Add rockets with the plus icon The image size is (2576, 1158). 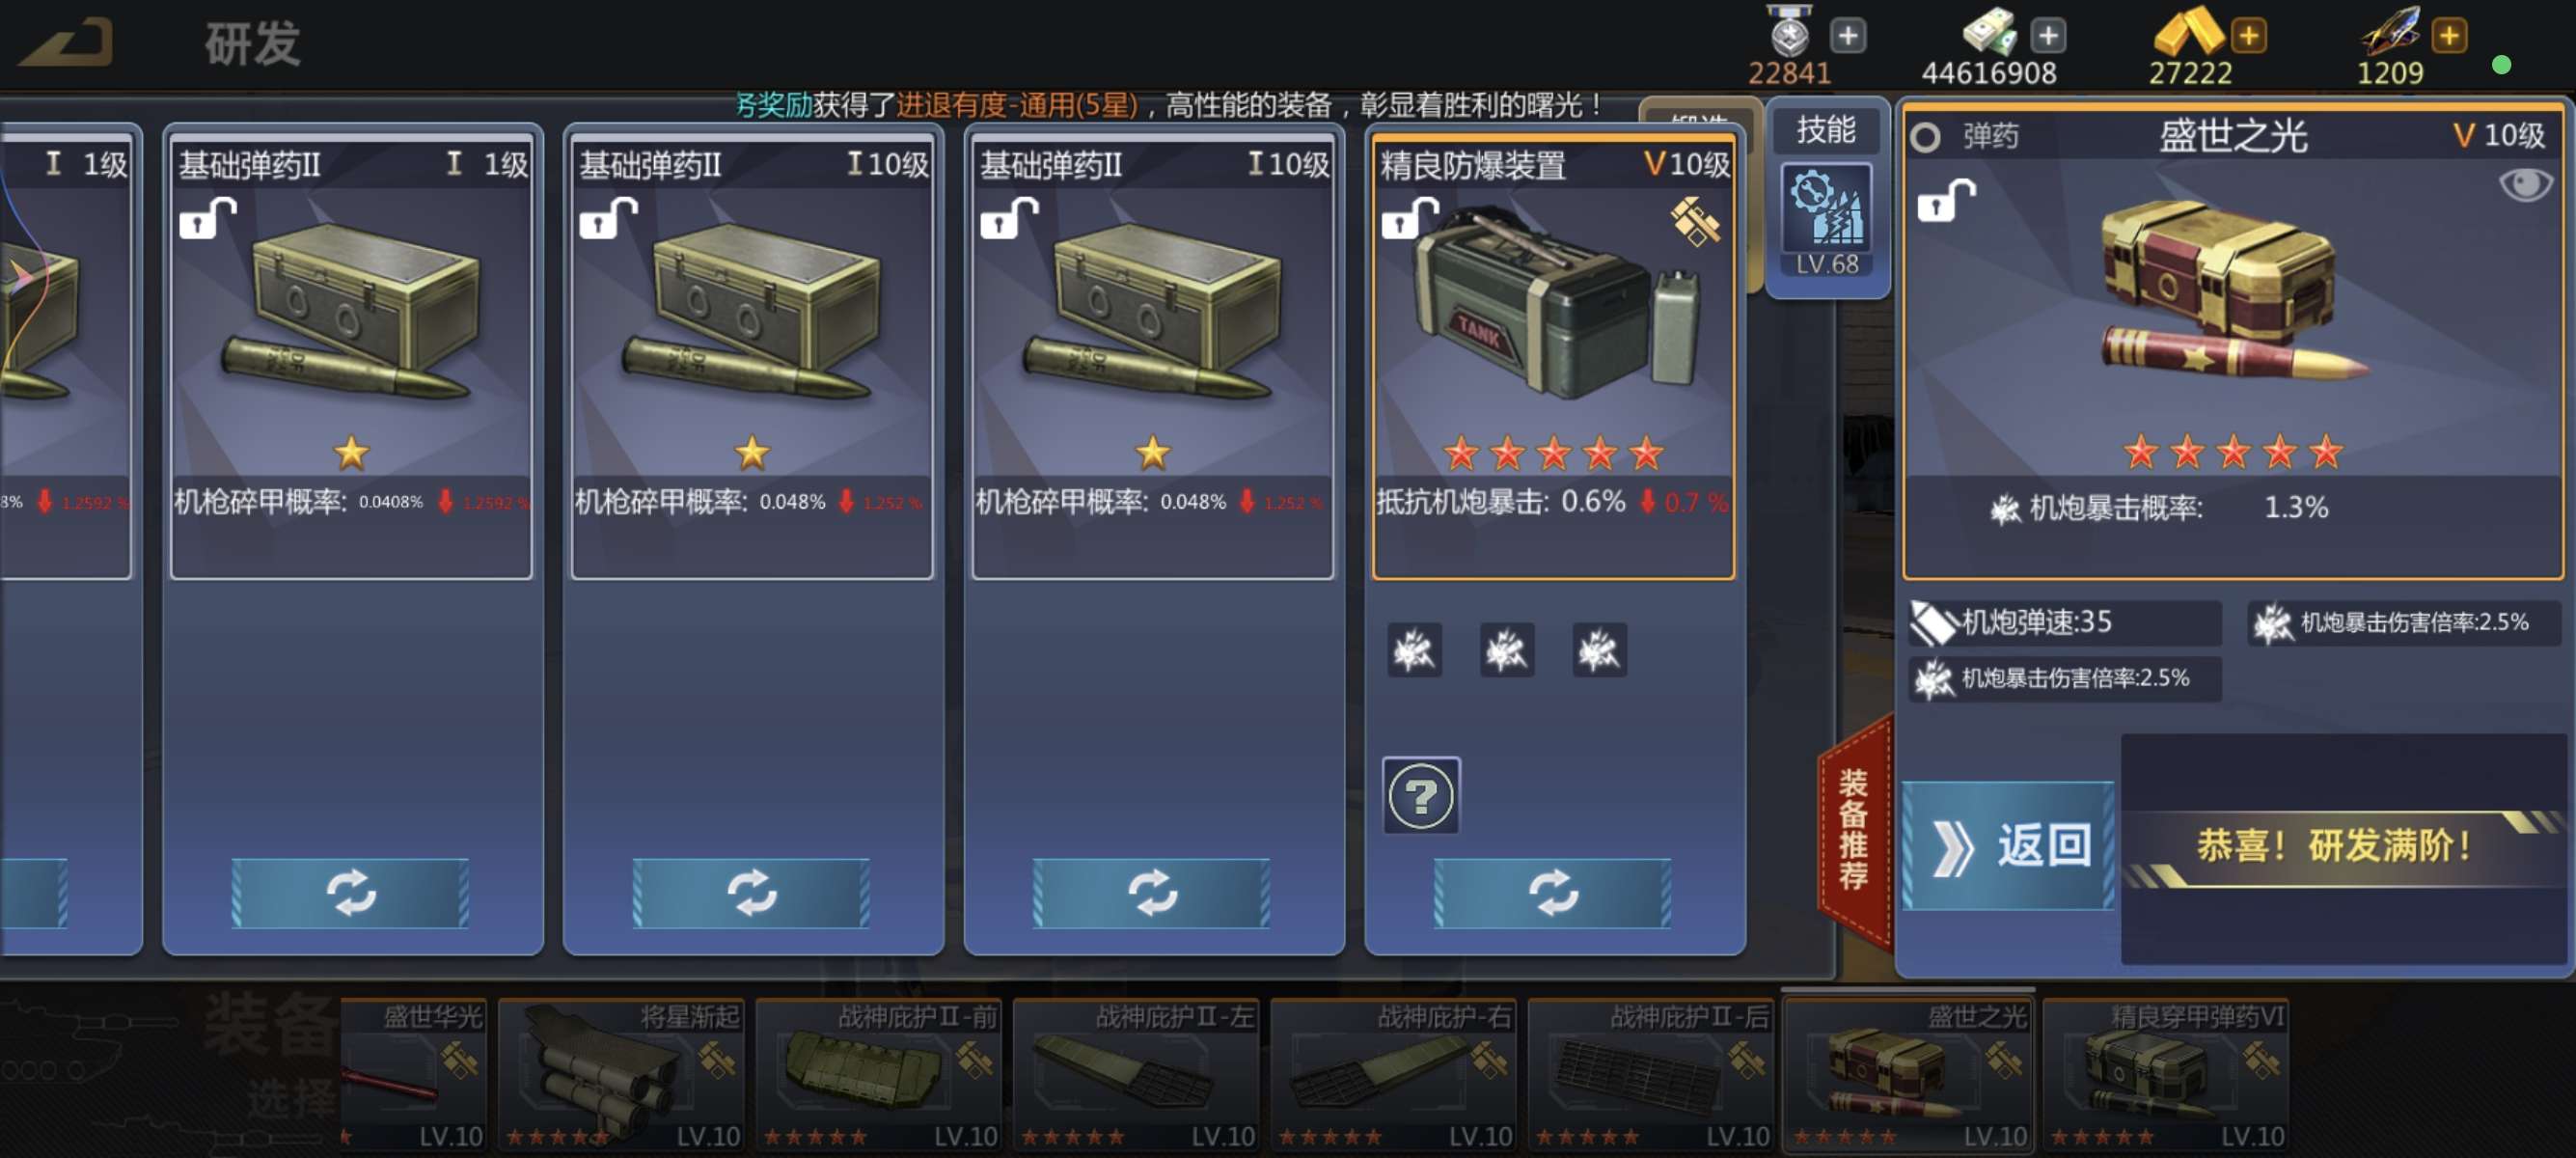coord(2448,37)
